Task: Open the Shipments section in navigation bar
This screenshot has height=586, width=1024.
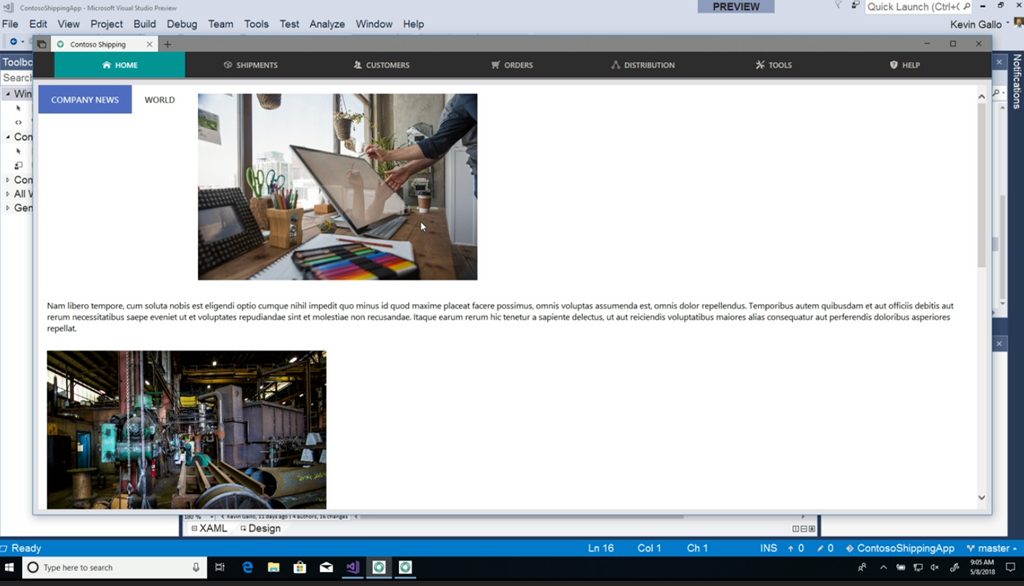Action: 251,65
